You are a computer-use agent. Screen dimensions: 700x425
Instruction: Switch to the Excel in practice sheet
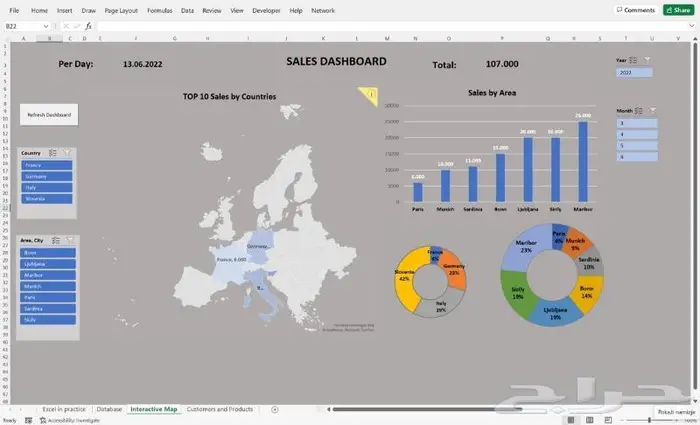pyautogui.click(x=64, y=409)
